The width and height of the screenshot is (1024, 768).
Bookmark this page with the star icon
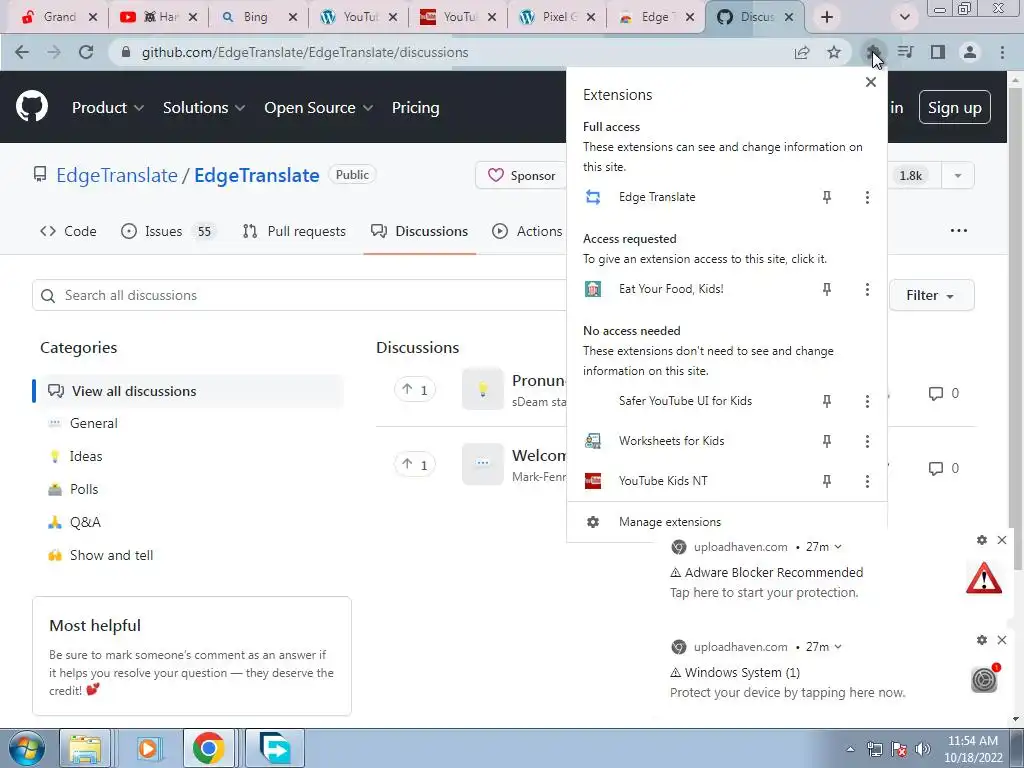(834, 52)
